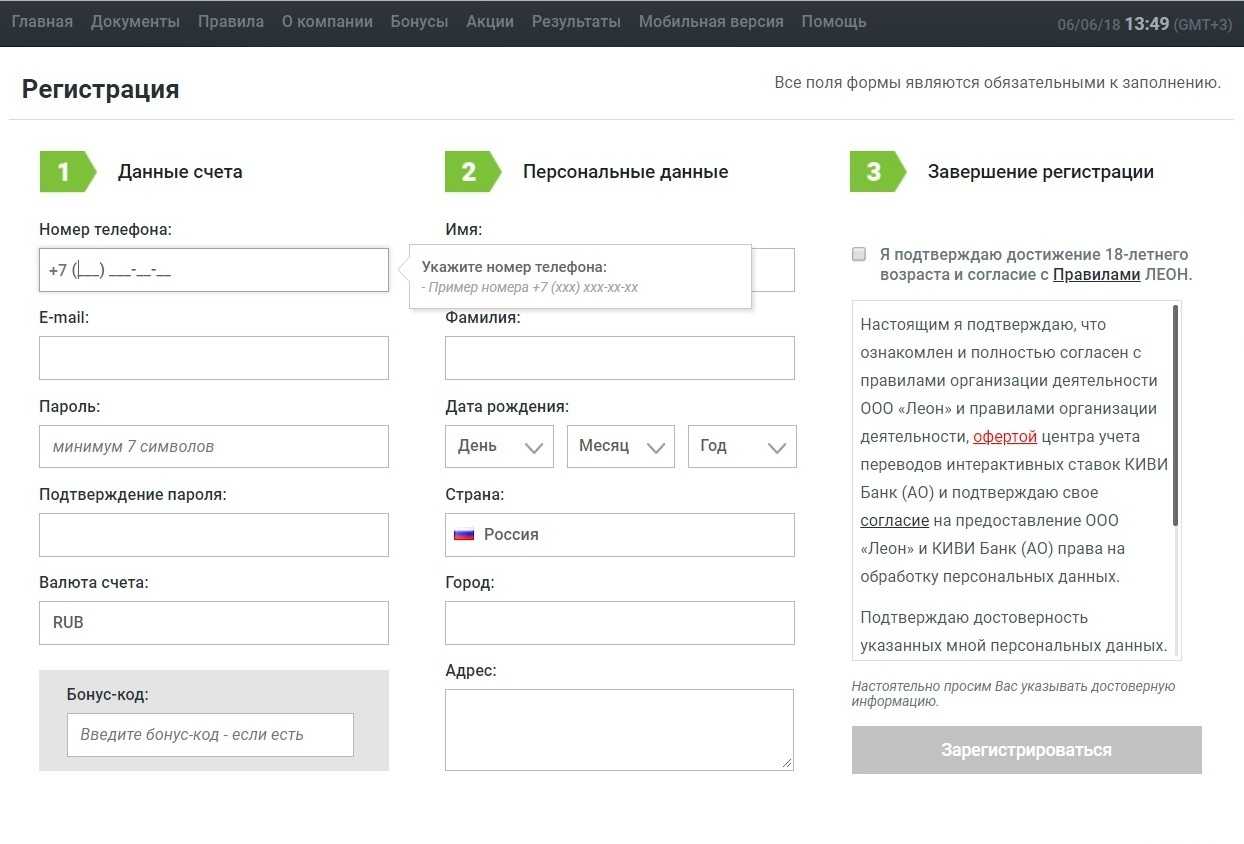Click the Бонус-код input field
This screenshot has width=1244, height=844.
(210, 735)
